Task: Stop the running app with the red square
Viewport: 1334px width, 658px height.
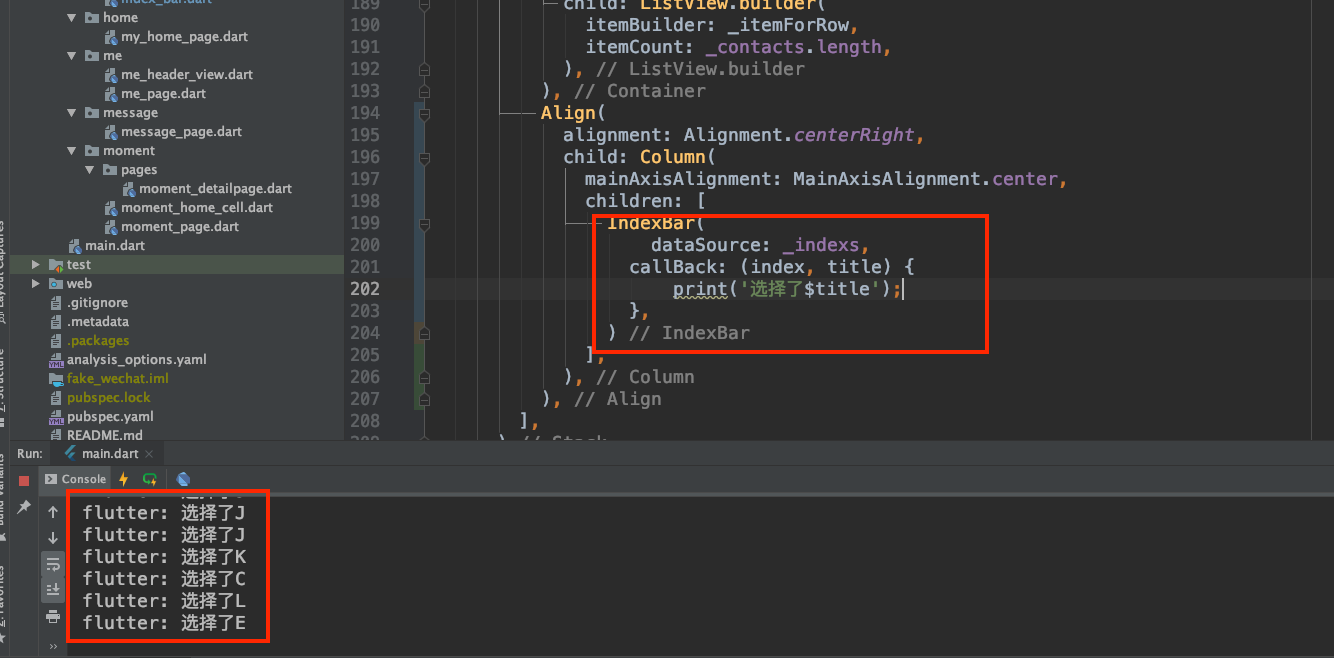Action: point(24,480)
